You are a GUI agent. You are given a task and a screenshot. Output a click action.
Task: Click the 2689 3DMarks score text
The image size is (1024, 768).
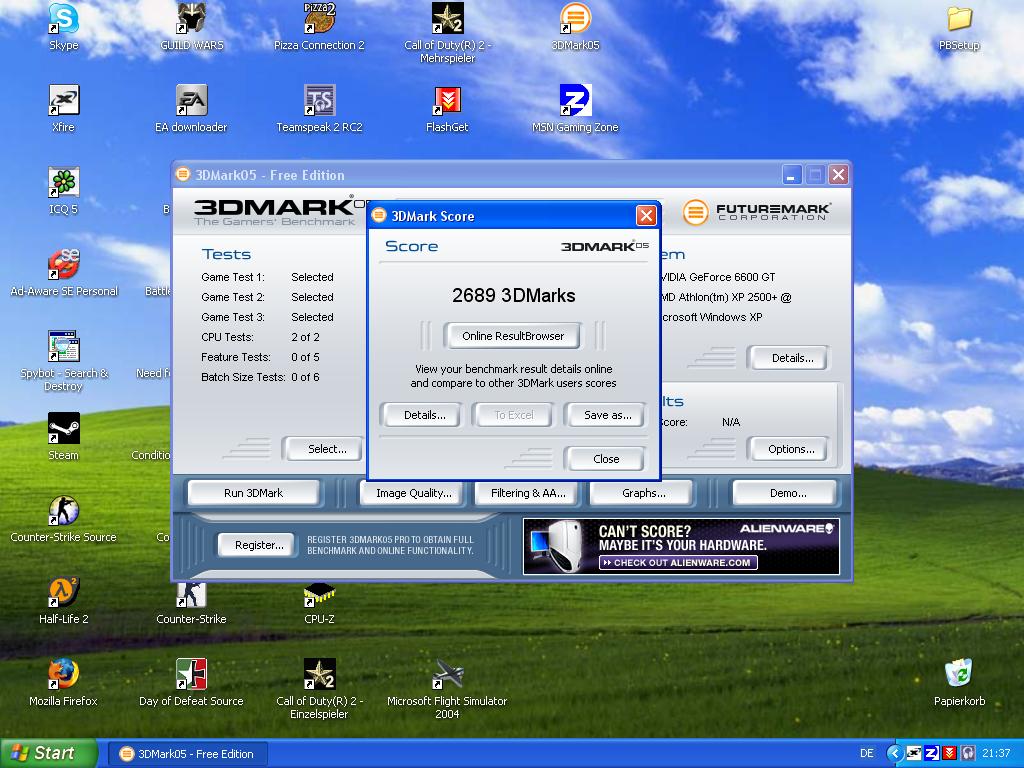pyautogui.click(x=513, y=295)
